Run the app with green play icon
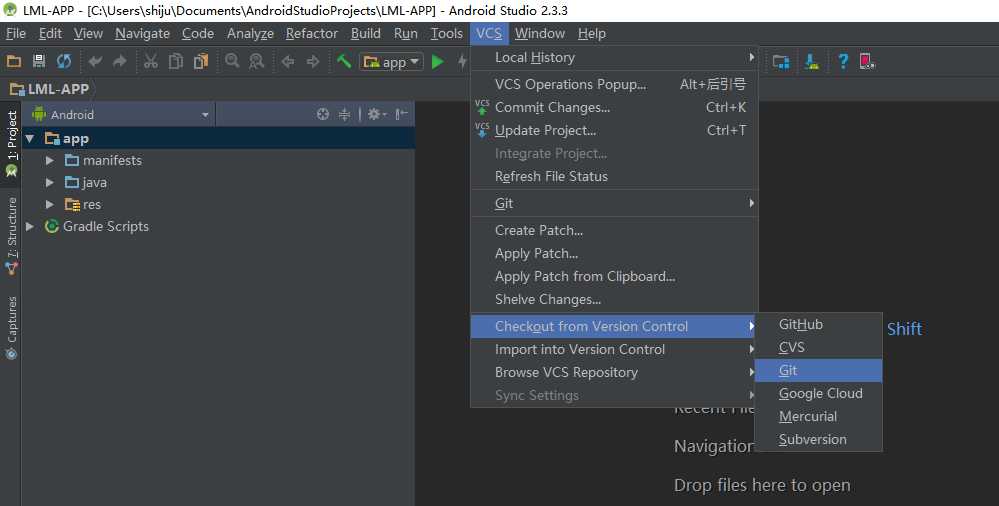Screen dimensions: 999x506 point(438,62)
